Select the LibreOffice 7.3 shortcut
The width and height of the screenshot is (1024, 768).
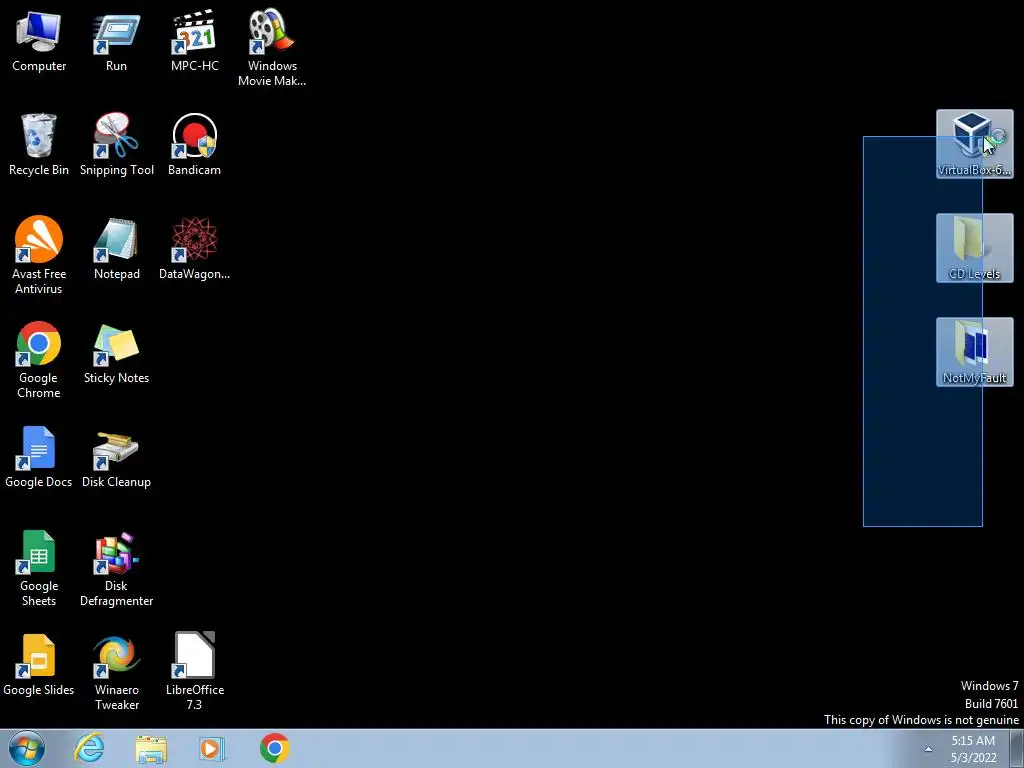(195, 671)
